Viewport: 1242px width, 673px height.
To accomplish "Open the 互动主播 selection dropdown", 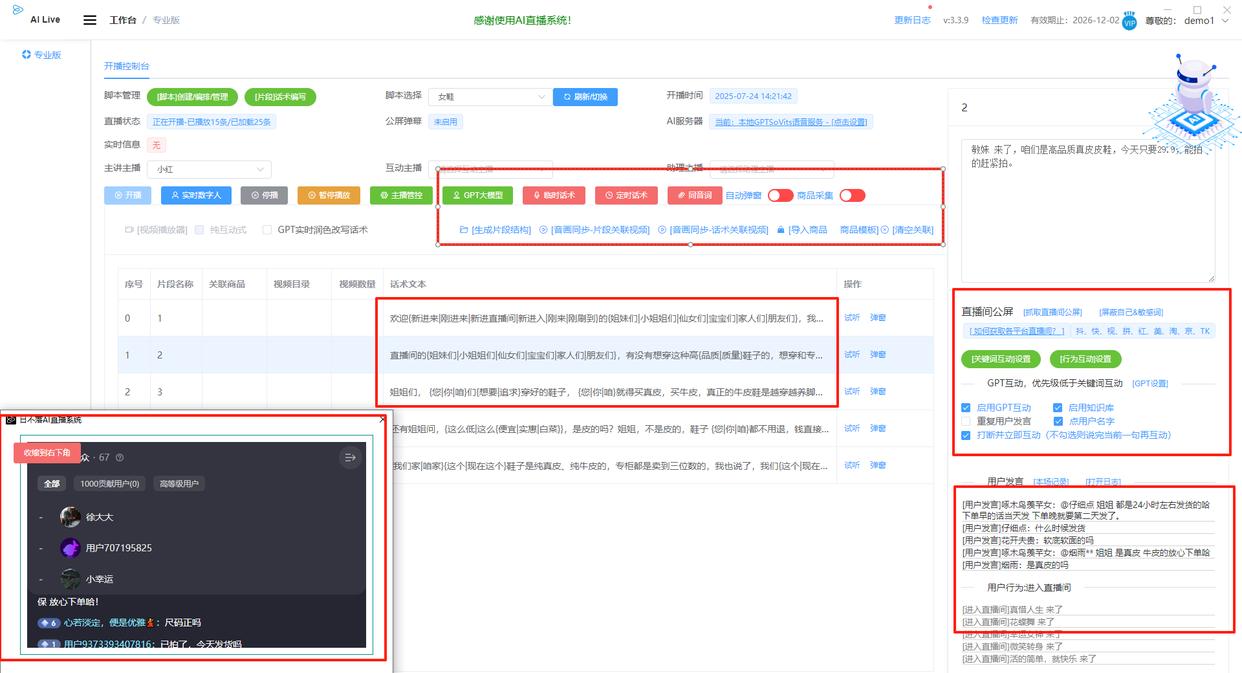I will pyautogui.click(x=490, y=169).
